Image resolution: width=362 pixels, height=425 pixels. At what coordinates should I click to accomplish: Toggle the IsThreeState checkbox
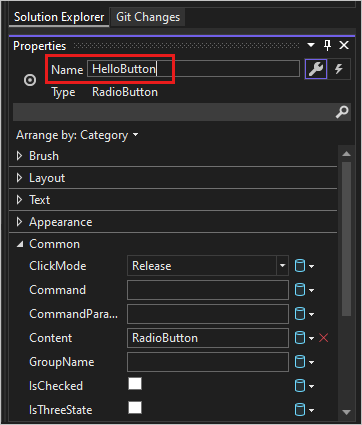click(135, 407)
